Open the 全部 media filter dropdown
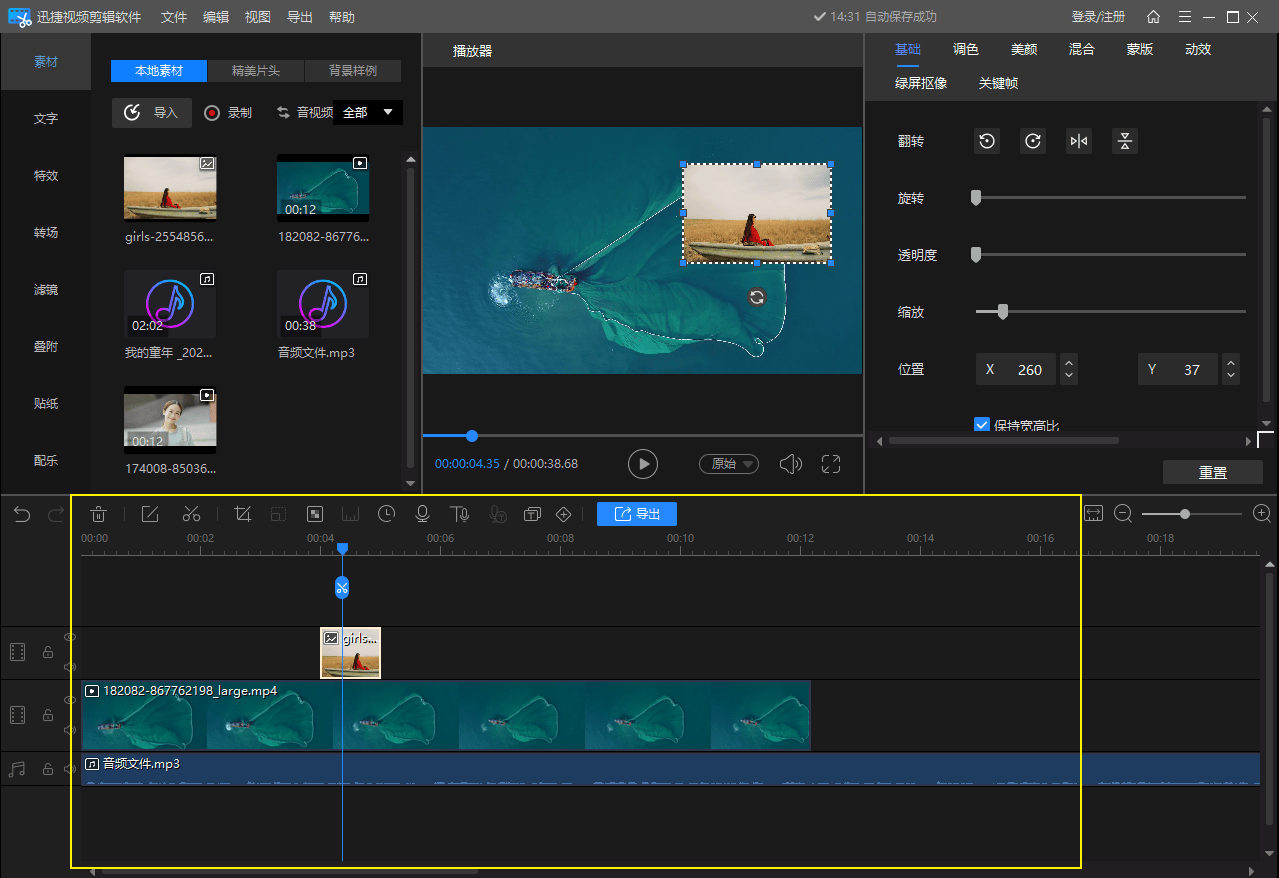 pyautogui.click(x=367, y=112)
